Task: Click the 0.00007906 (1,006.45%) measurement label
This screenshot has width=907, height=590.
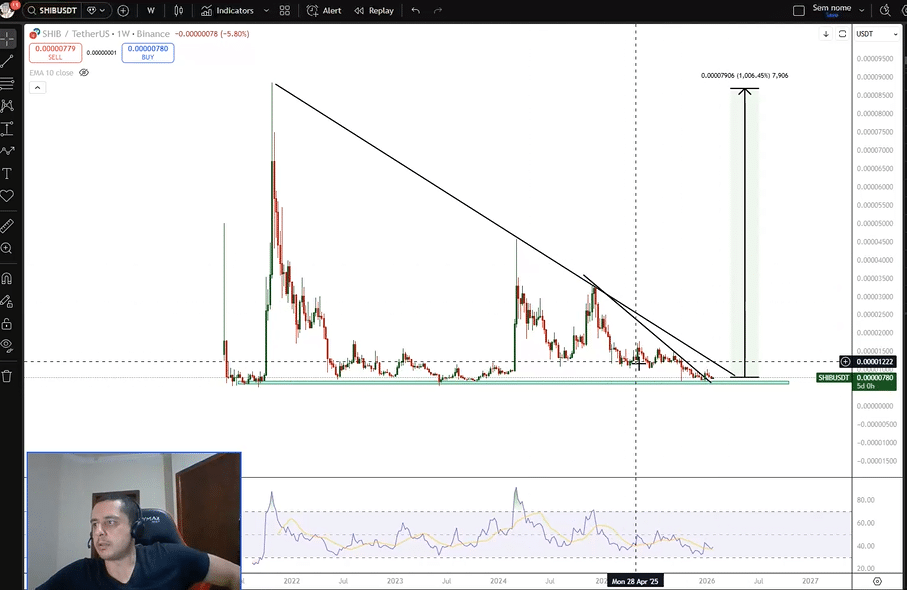Action: [x=744, y=76]
